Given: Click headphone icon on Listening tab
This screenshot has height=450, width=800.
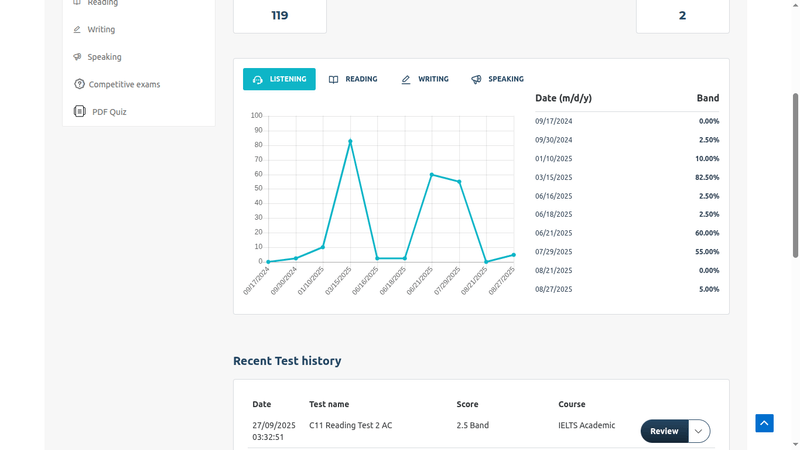Looking at the screenshot, I should [x=258, y=80].
